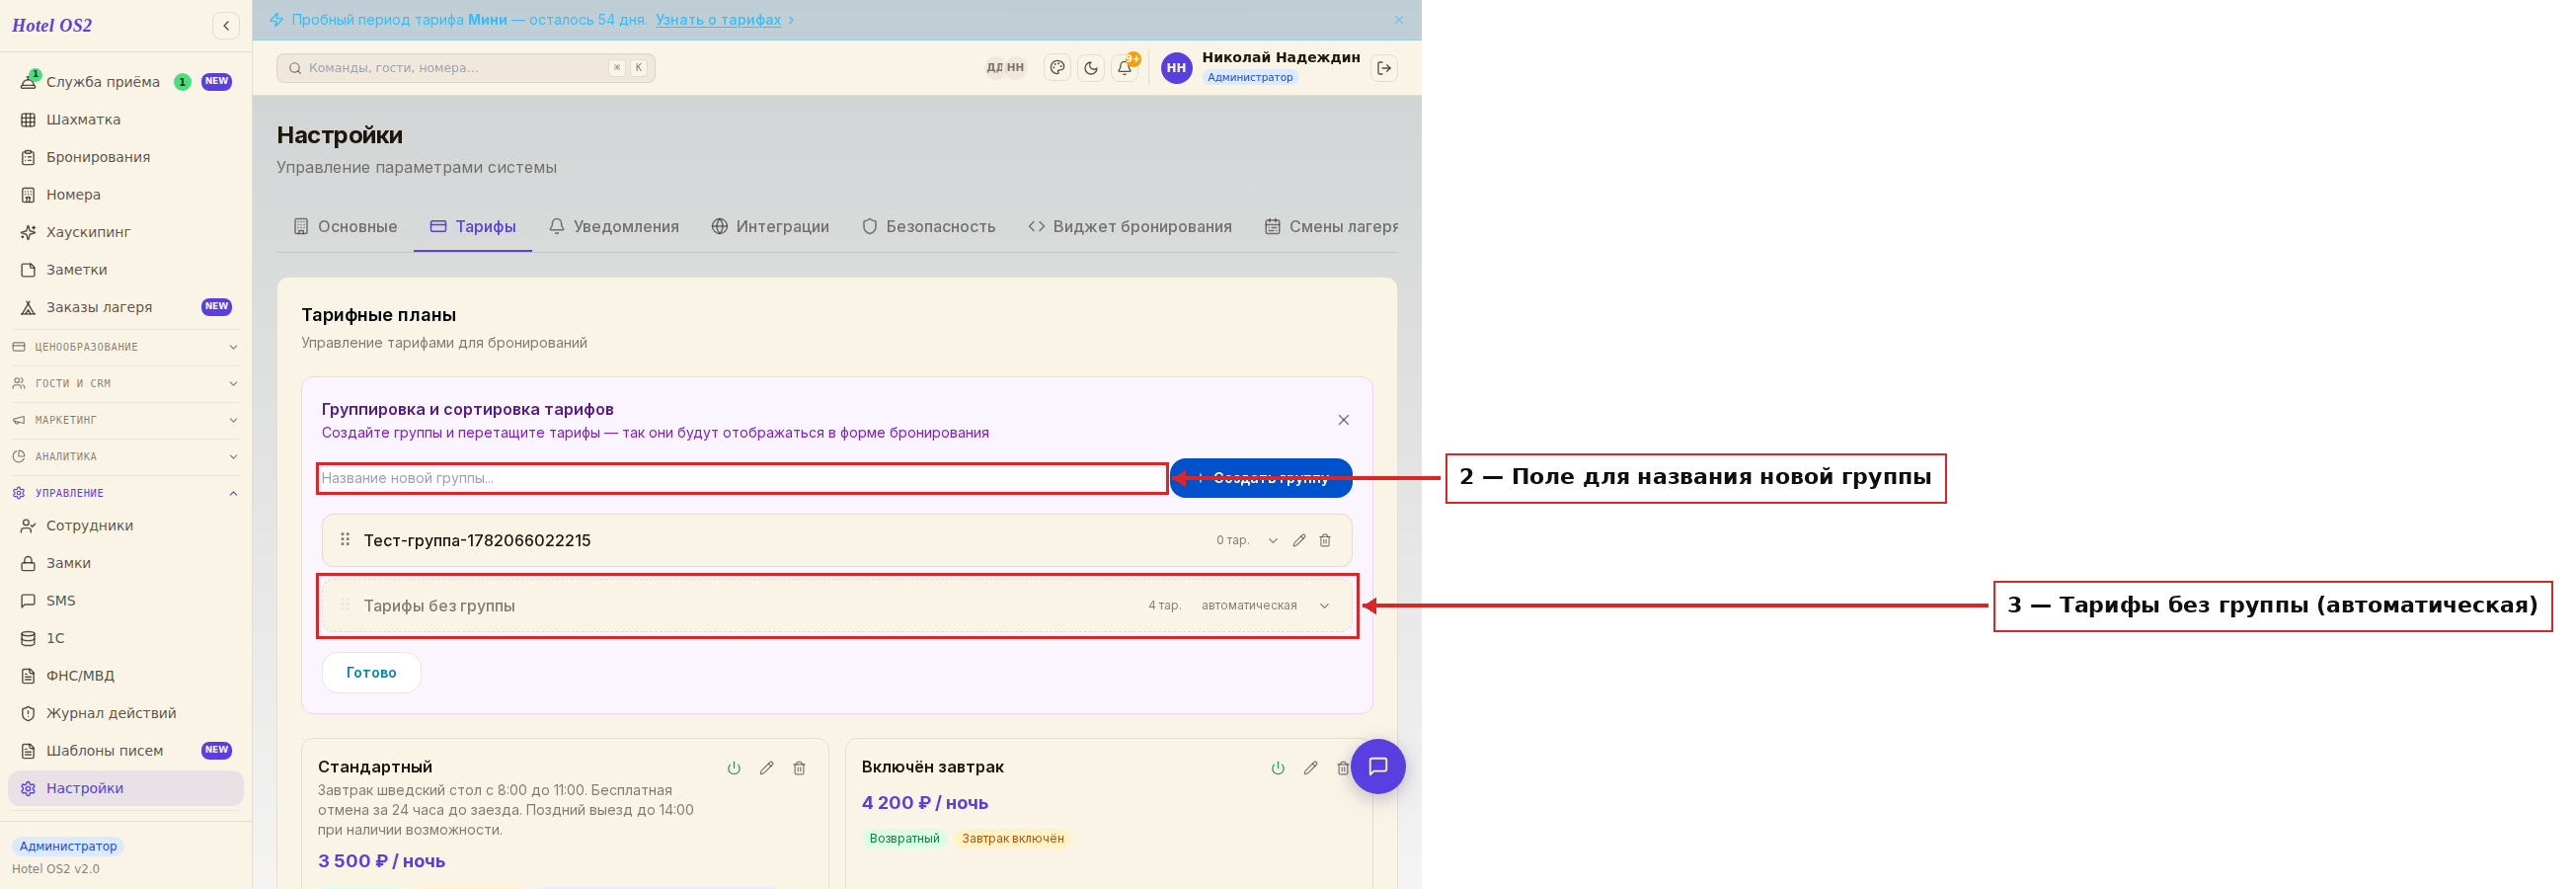Delete the Стандартный tariff via trash
The image size is (2576, 889).
coord(799,768)
